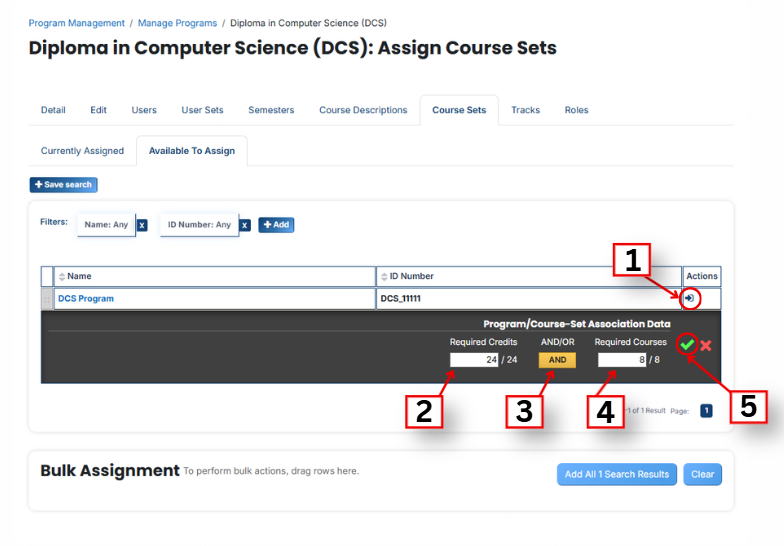Select the Course Sets tab
784x546 pixels.
click(459, 110)
